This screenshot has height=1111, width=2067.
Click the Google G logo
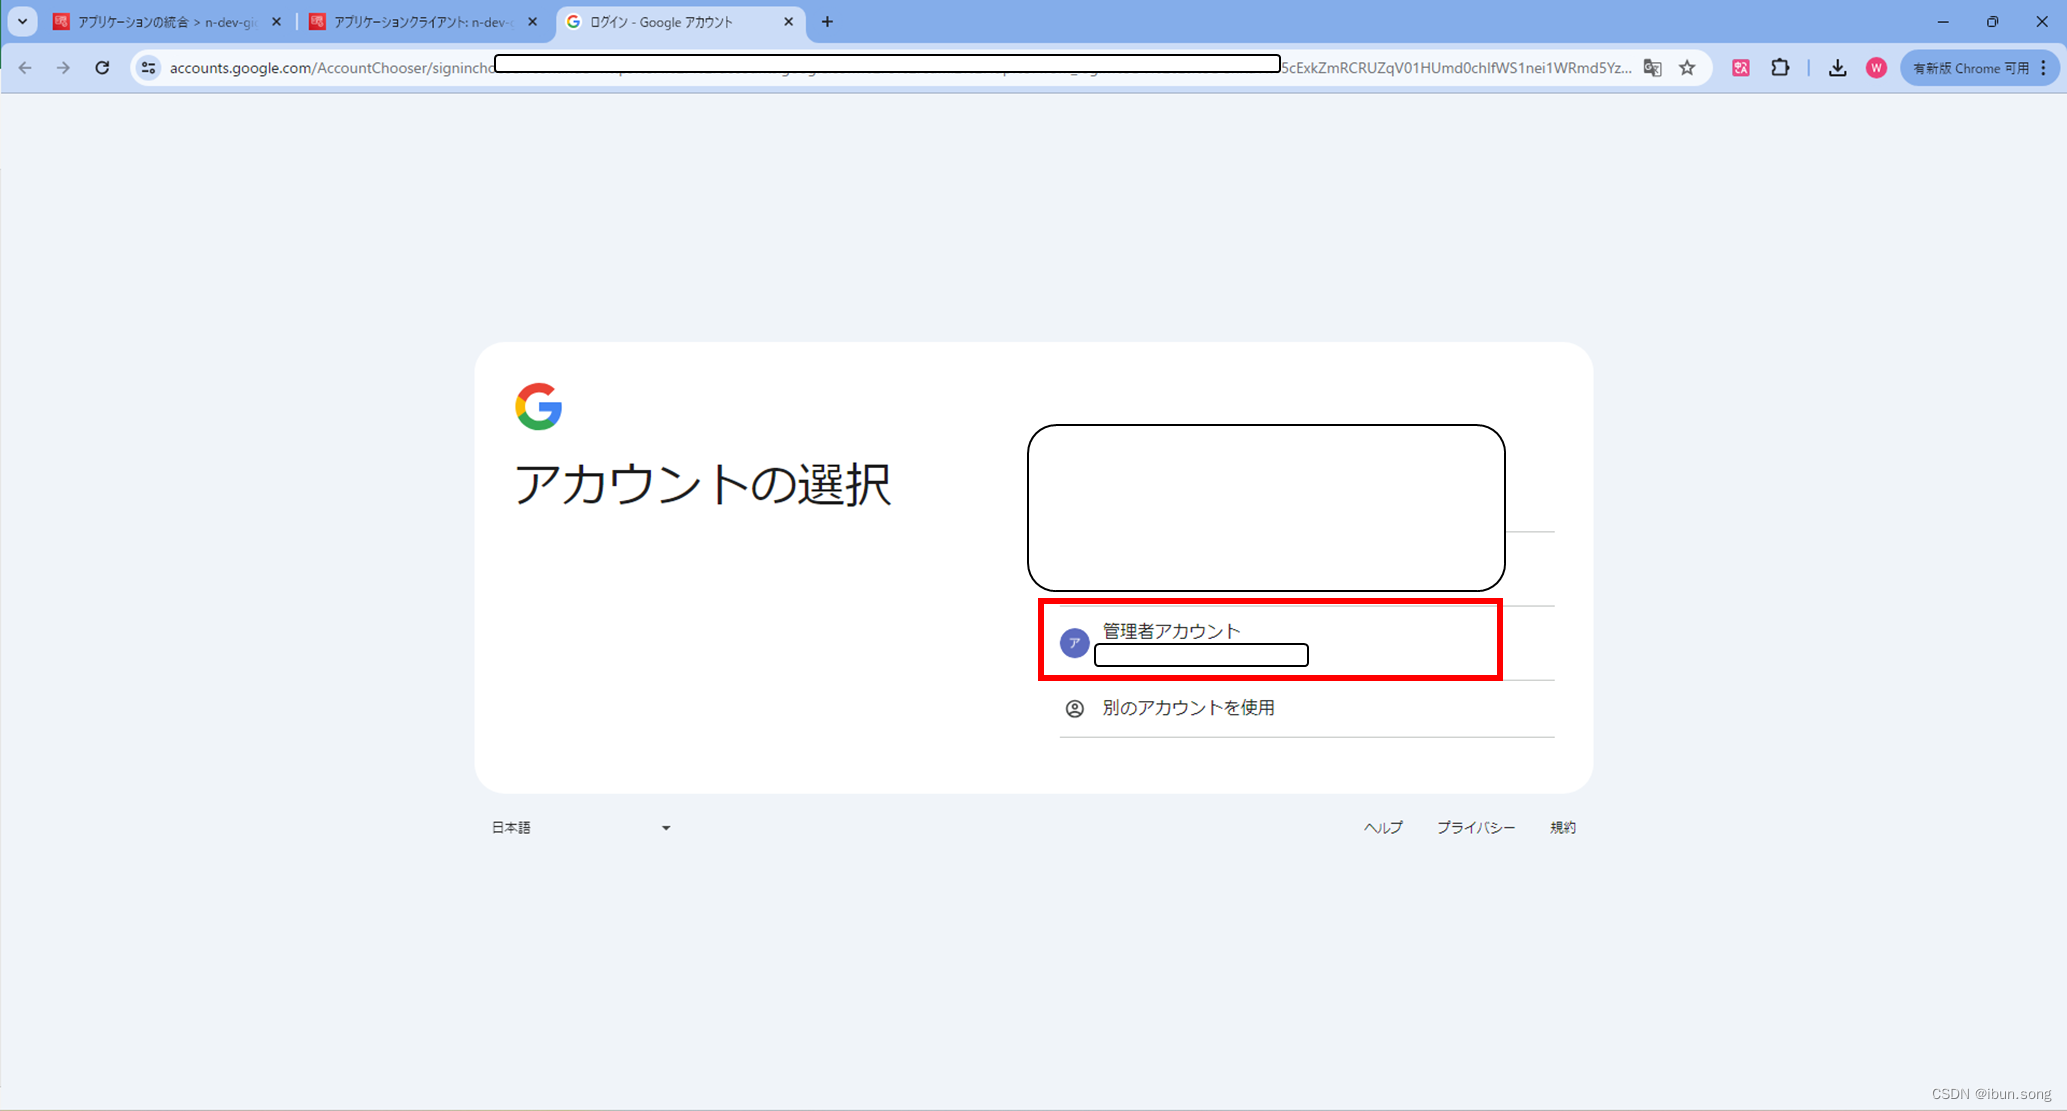coord(539,406)
